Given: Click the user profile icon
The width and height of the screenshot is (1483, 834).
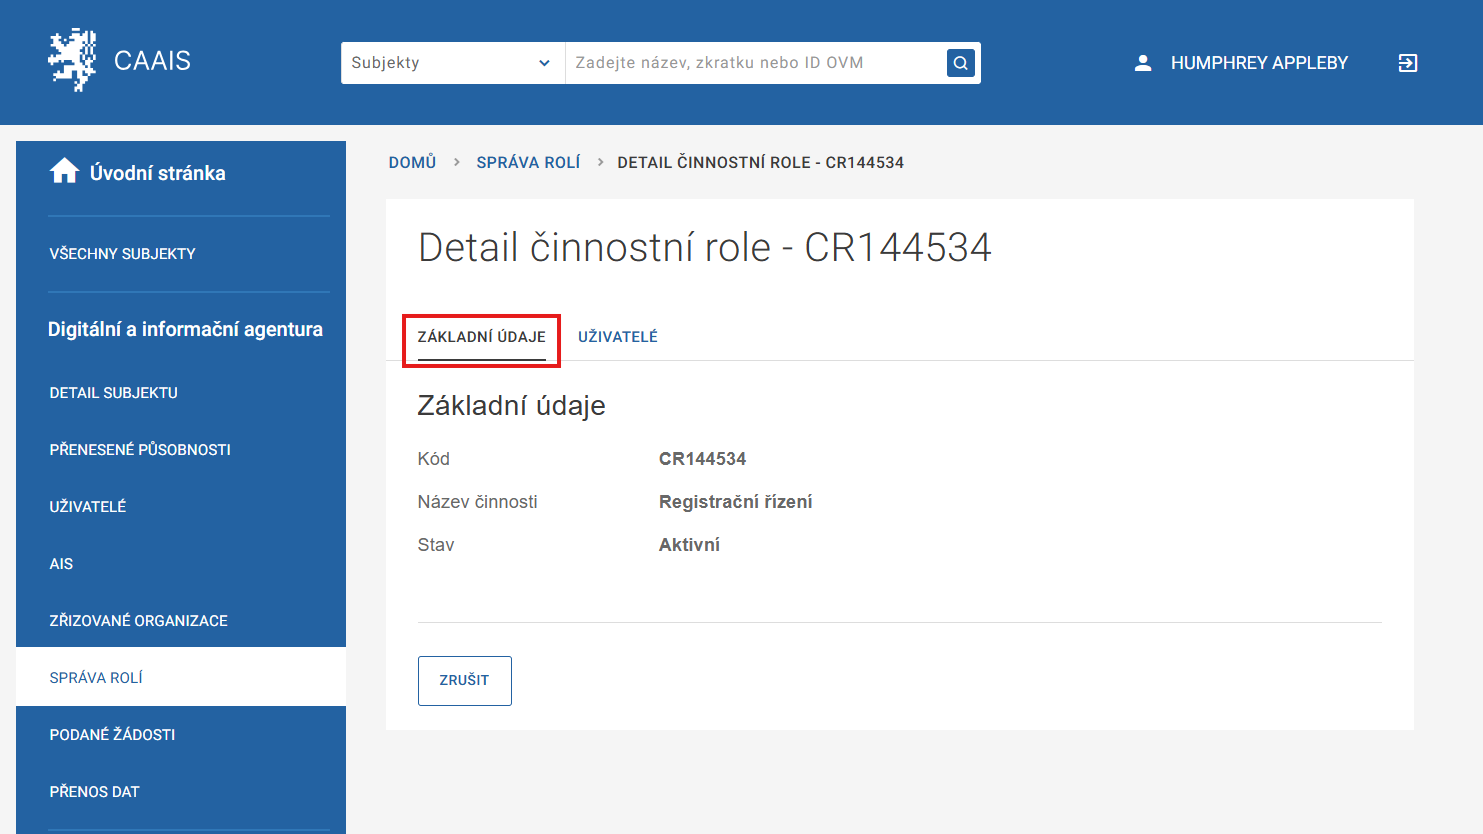Looking at the screenshot, I should click(1143, 63).
